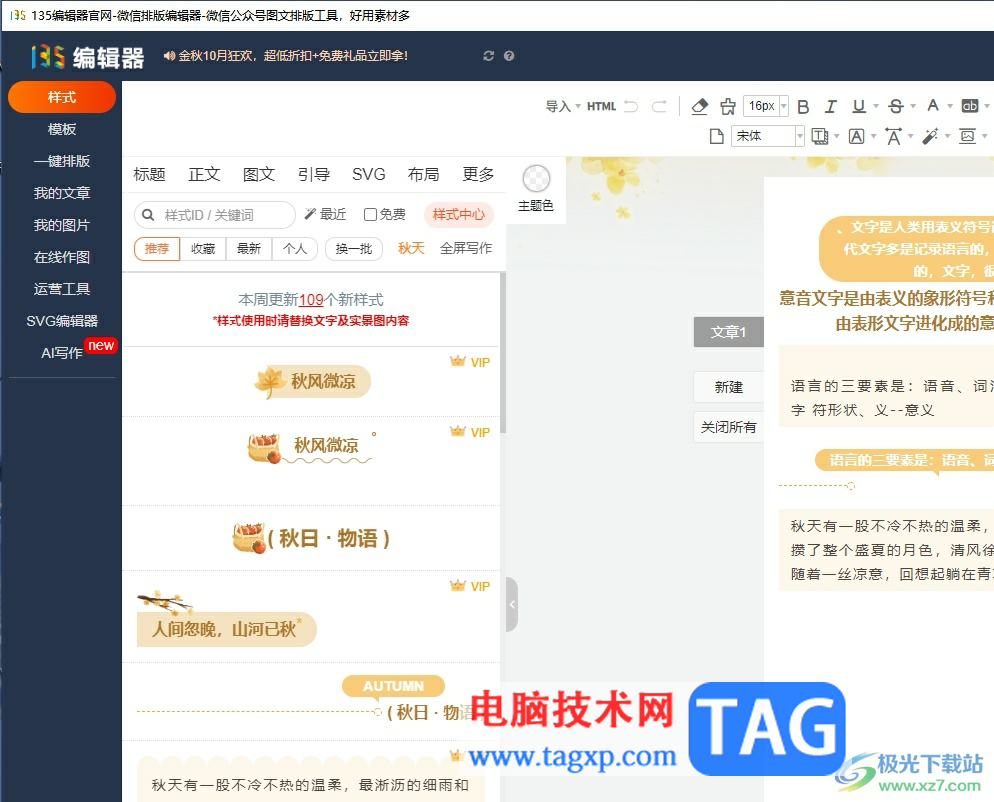The image size is (994, 802).
Task: Open the 标题 style tab
Action: pyautogui.click(x=150, y=174)
